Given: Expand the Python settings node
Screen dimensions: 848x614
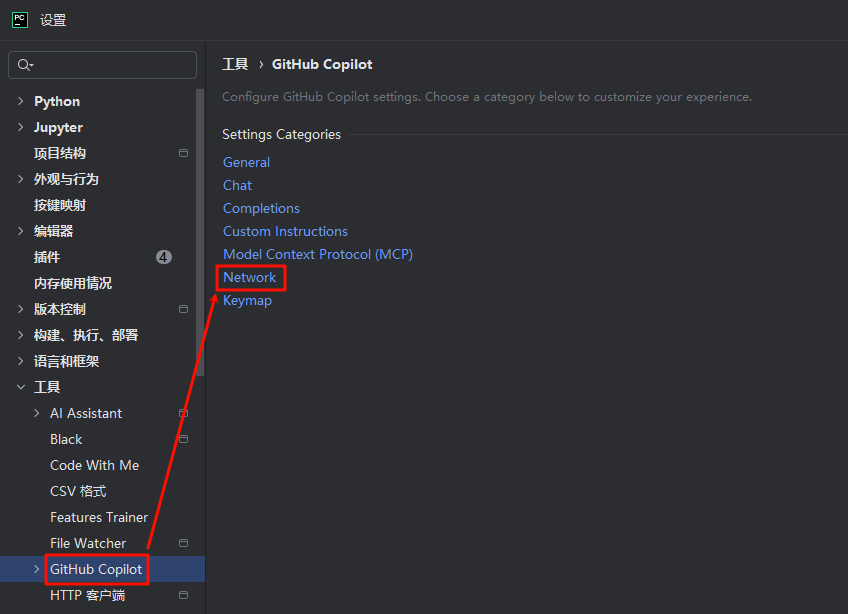Looking at the screenshot, I should [21, 101].
